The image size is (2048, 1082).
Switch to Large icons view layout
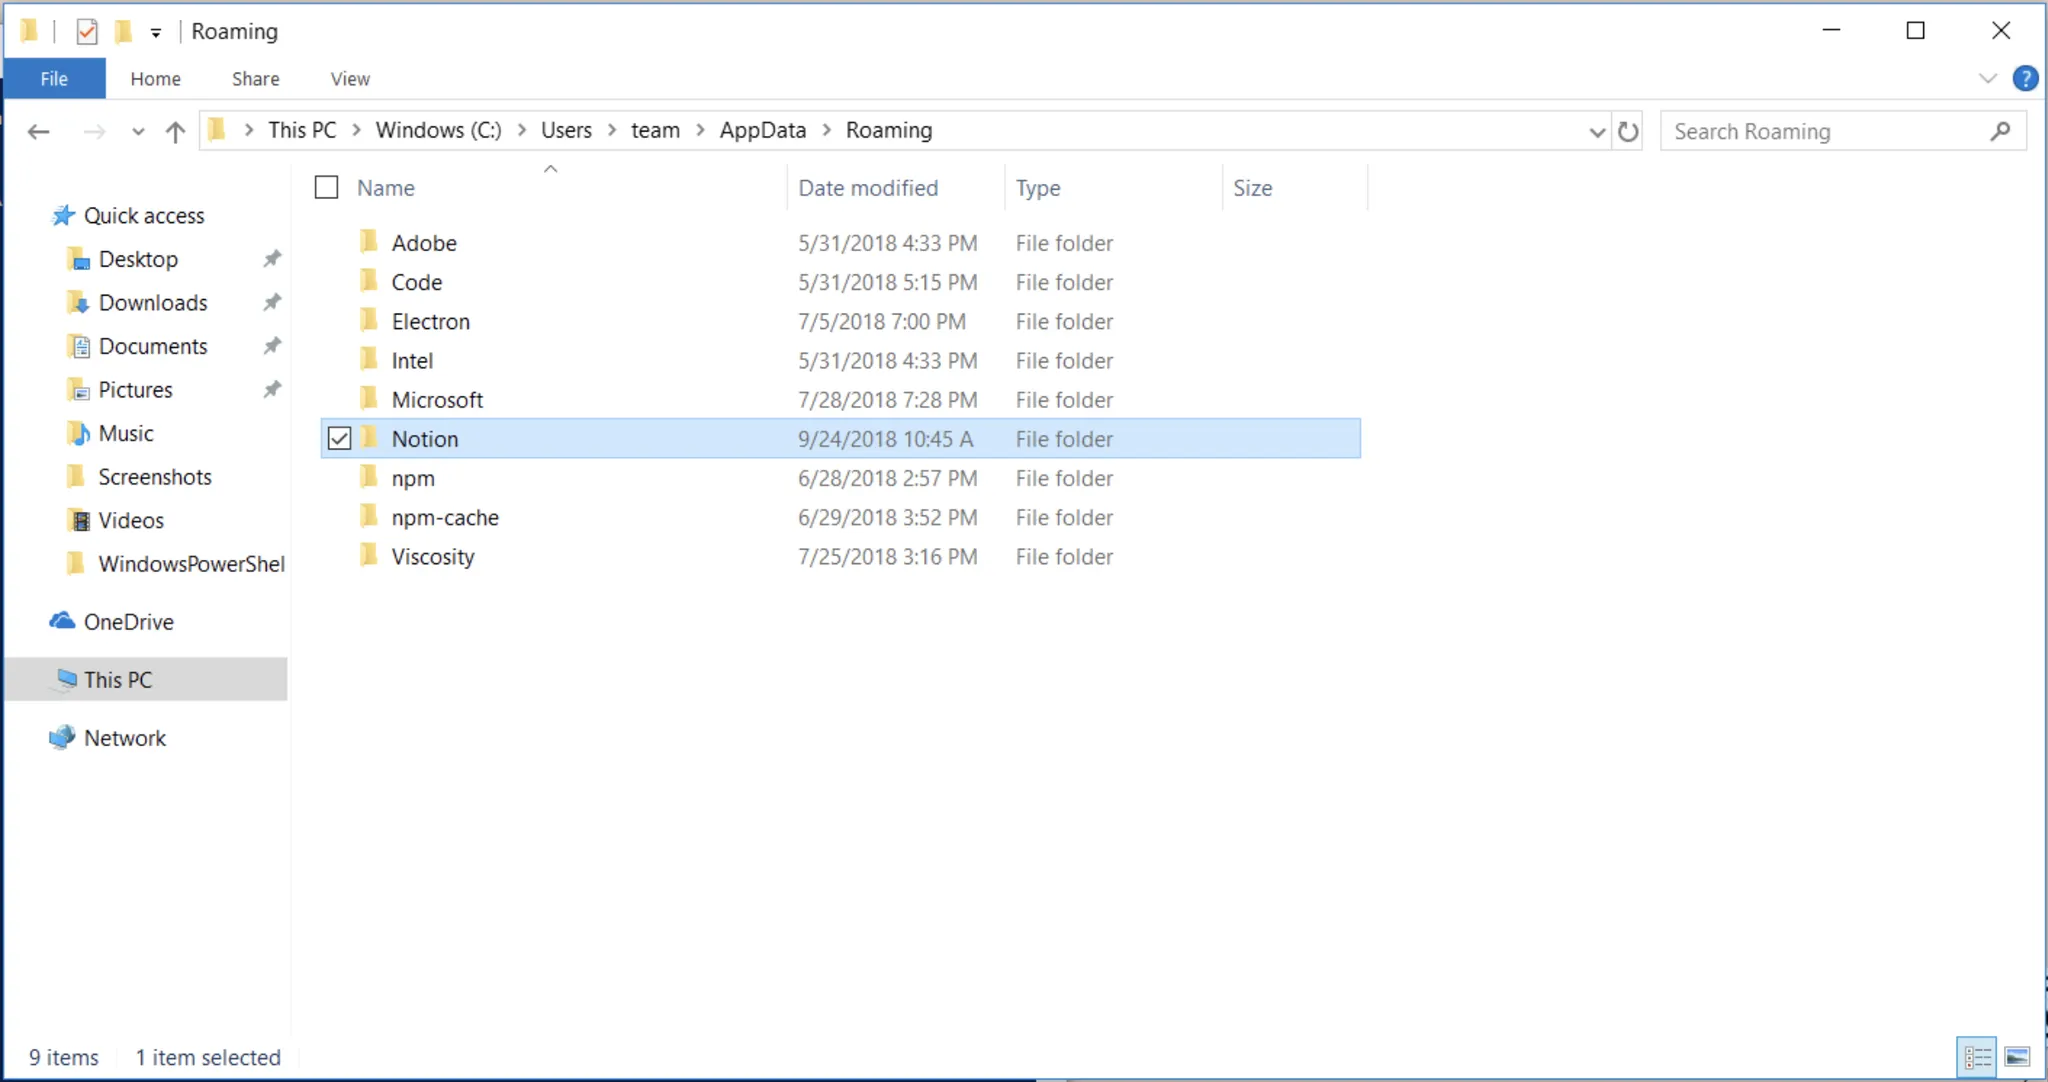coord(2017,1056)
